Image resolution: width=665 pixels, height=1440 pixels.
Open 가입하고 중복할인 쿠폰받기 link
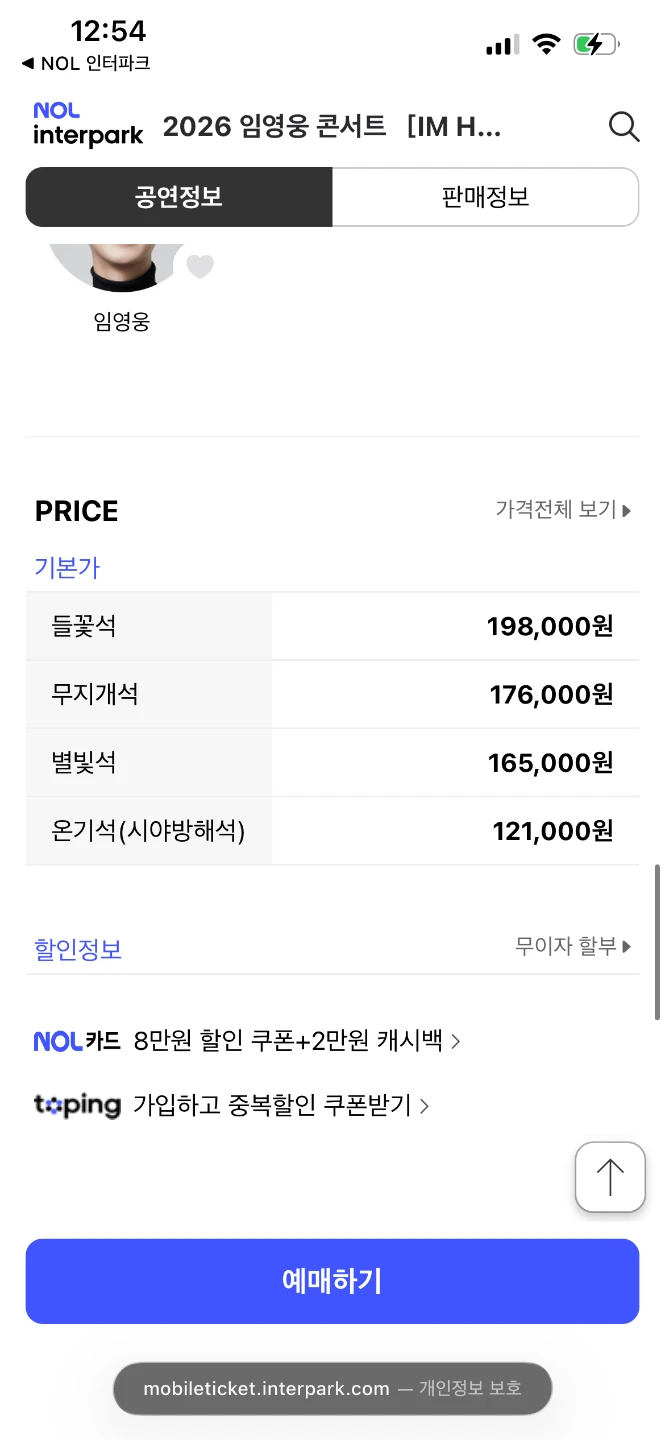click(281, 1105)
